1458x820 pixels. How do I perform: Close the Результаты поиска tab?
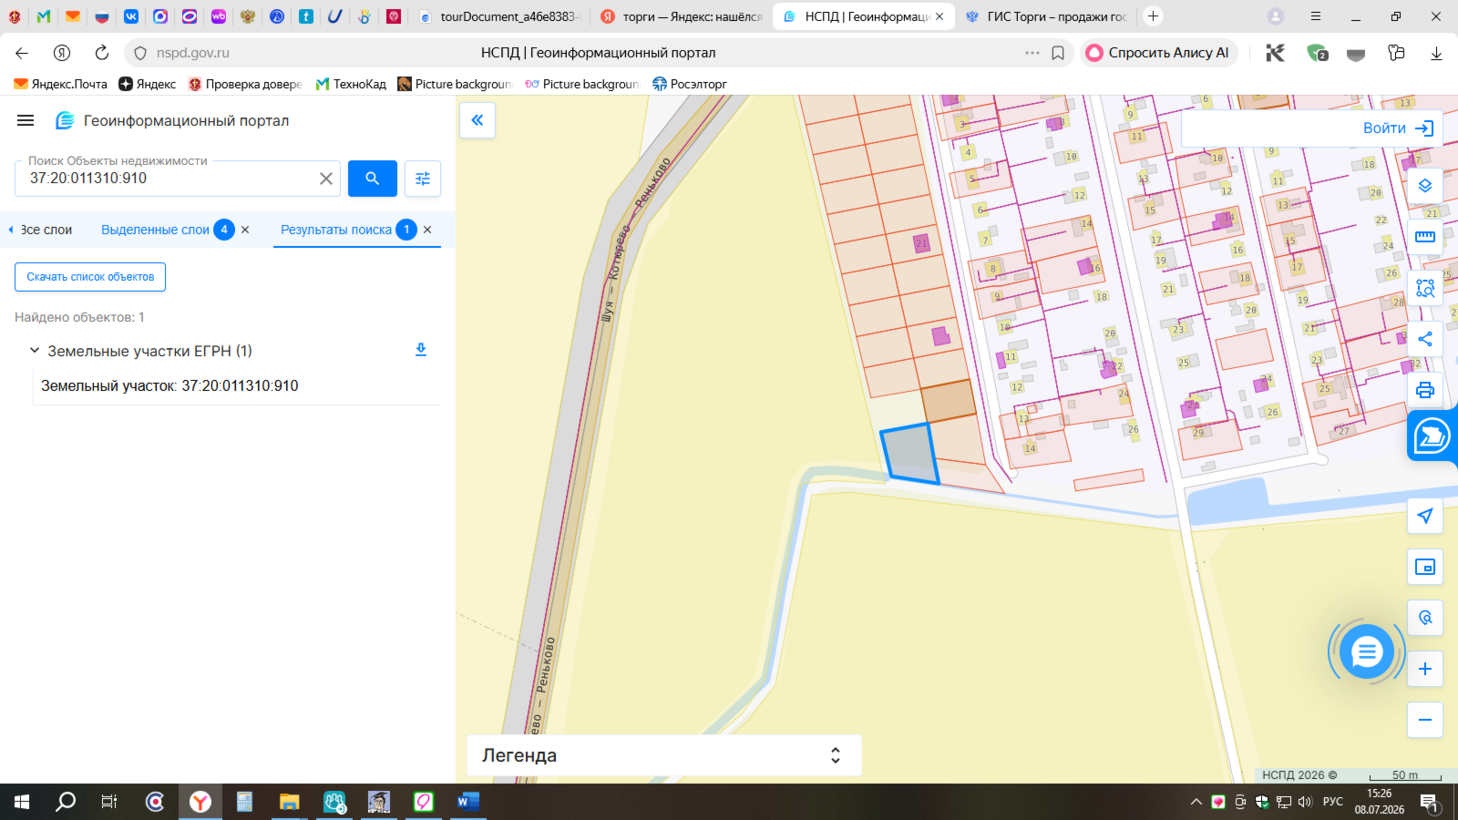(427, 230)
